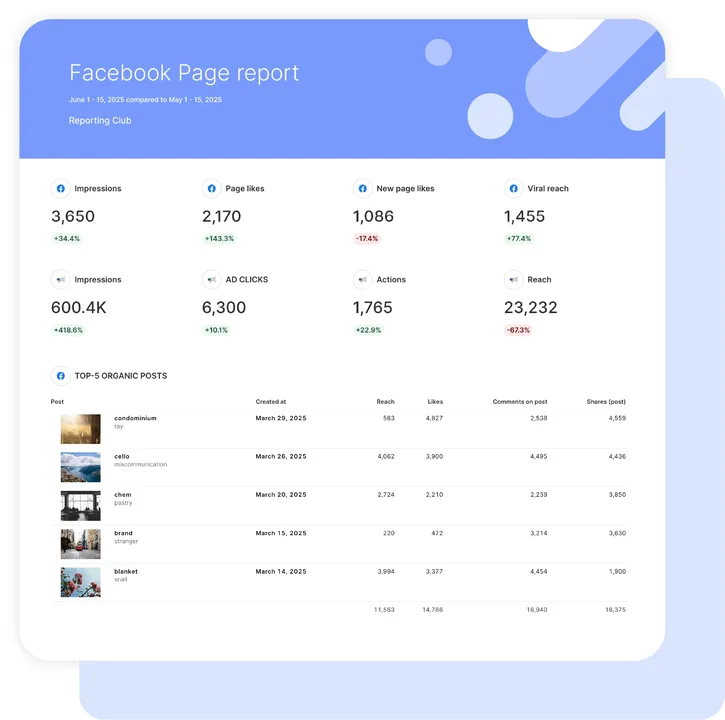Viewport: 725px width, 720px height.
Task: Click the Facebook icon next to Page likes
Action: [212, 189]
